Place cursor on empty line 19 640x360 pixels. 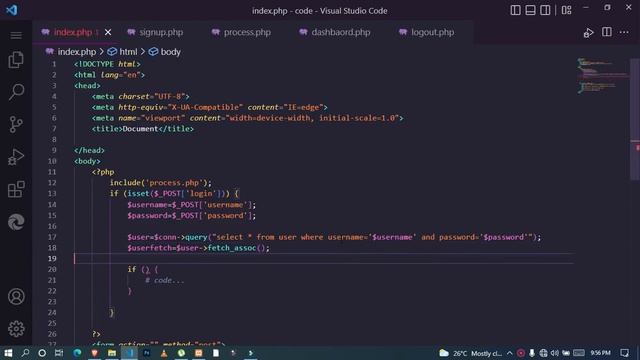tap(324, 258)
